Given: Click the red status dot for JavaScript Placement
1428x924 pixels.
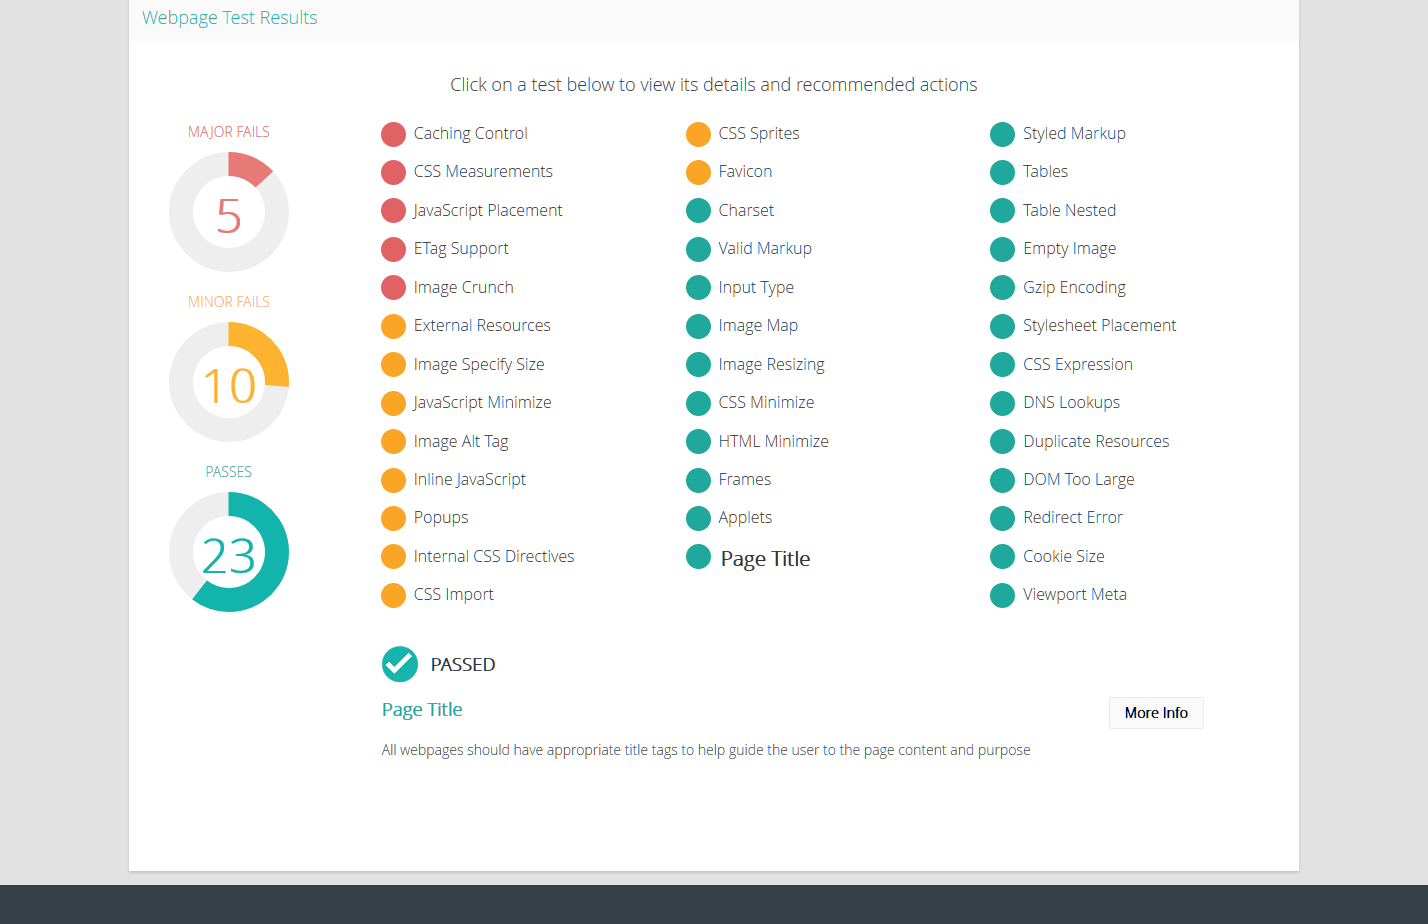Looking at the screenshot, I should click(394, 211).
